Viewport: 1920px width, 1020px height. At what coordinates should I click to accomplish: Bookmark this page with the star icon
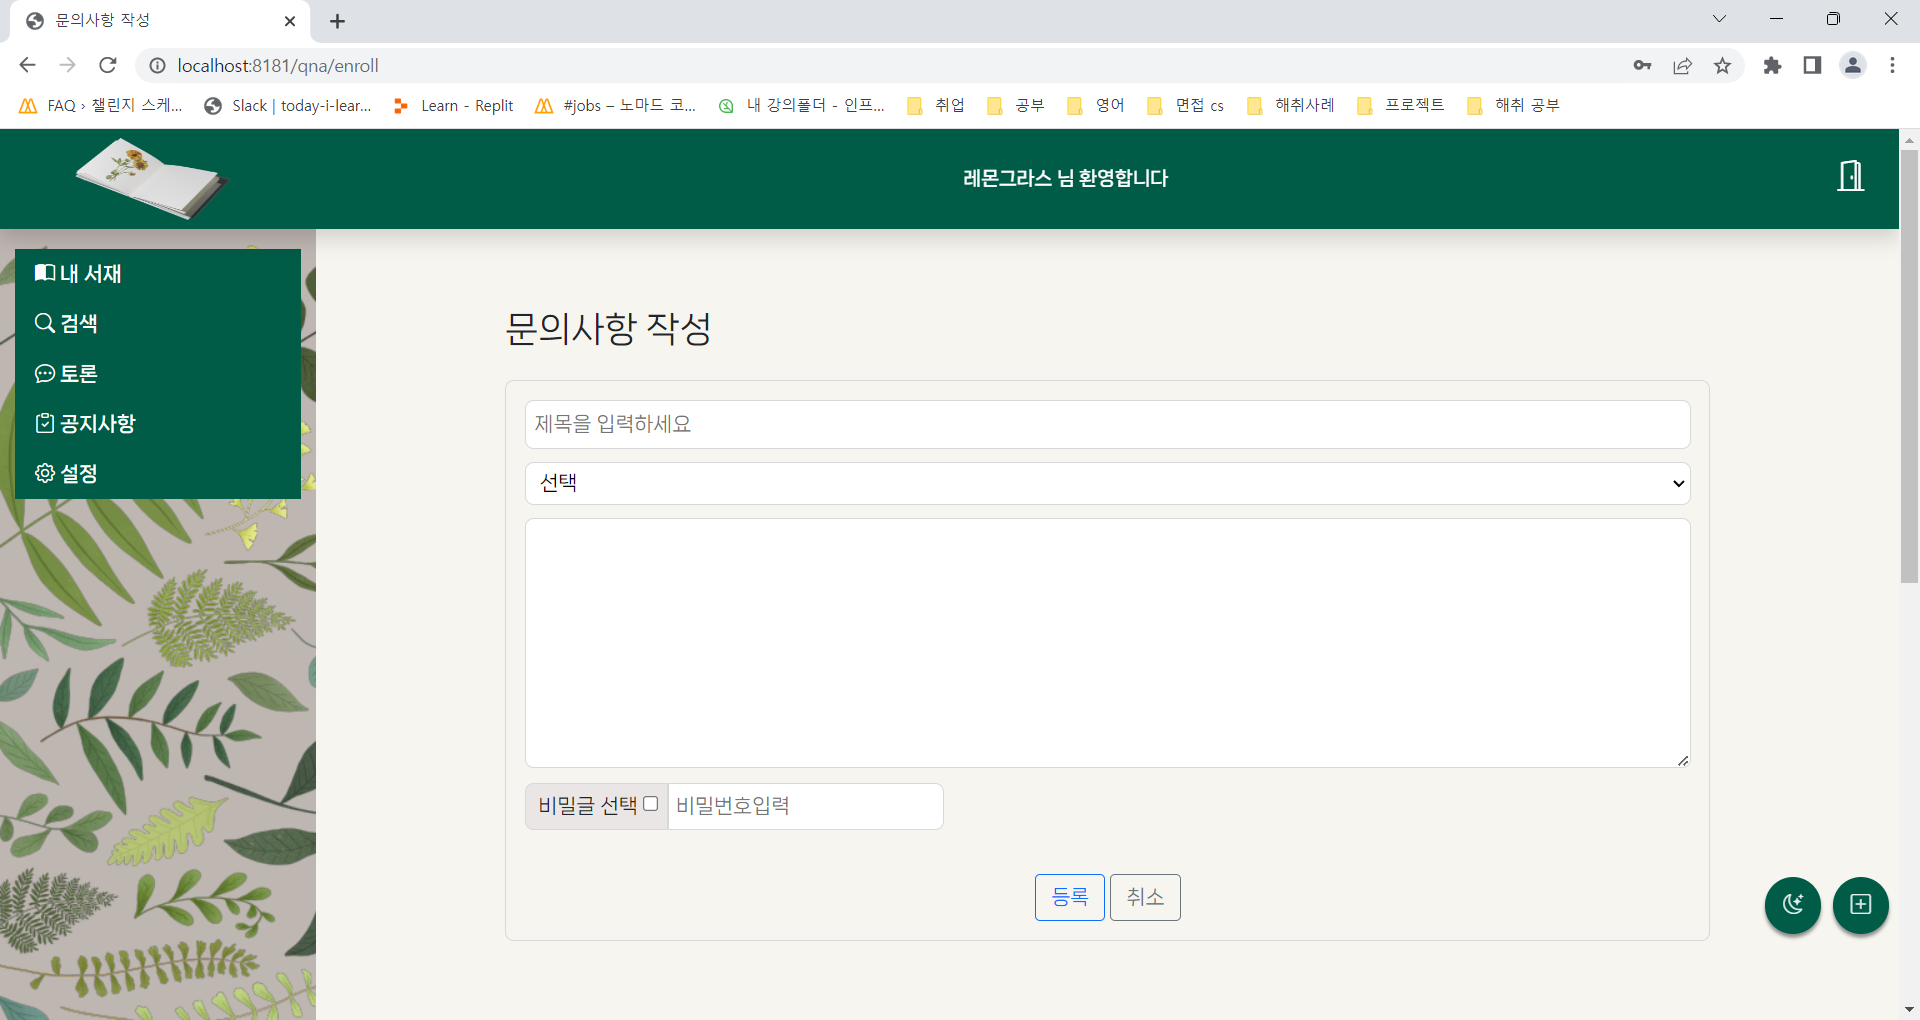[x=1722, y=65]
